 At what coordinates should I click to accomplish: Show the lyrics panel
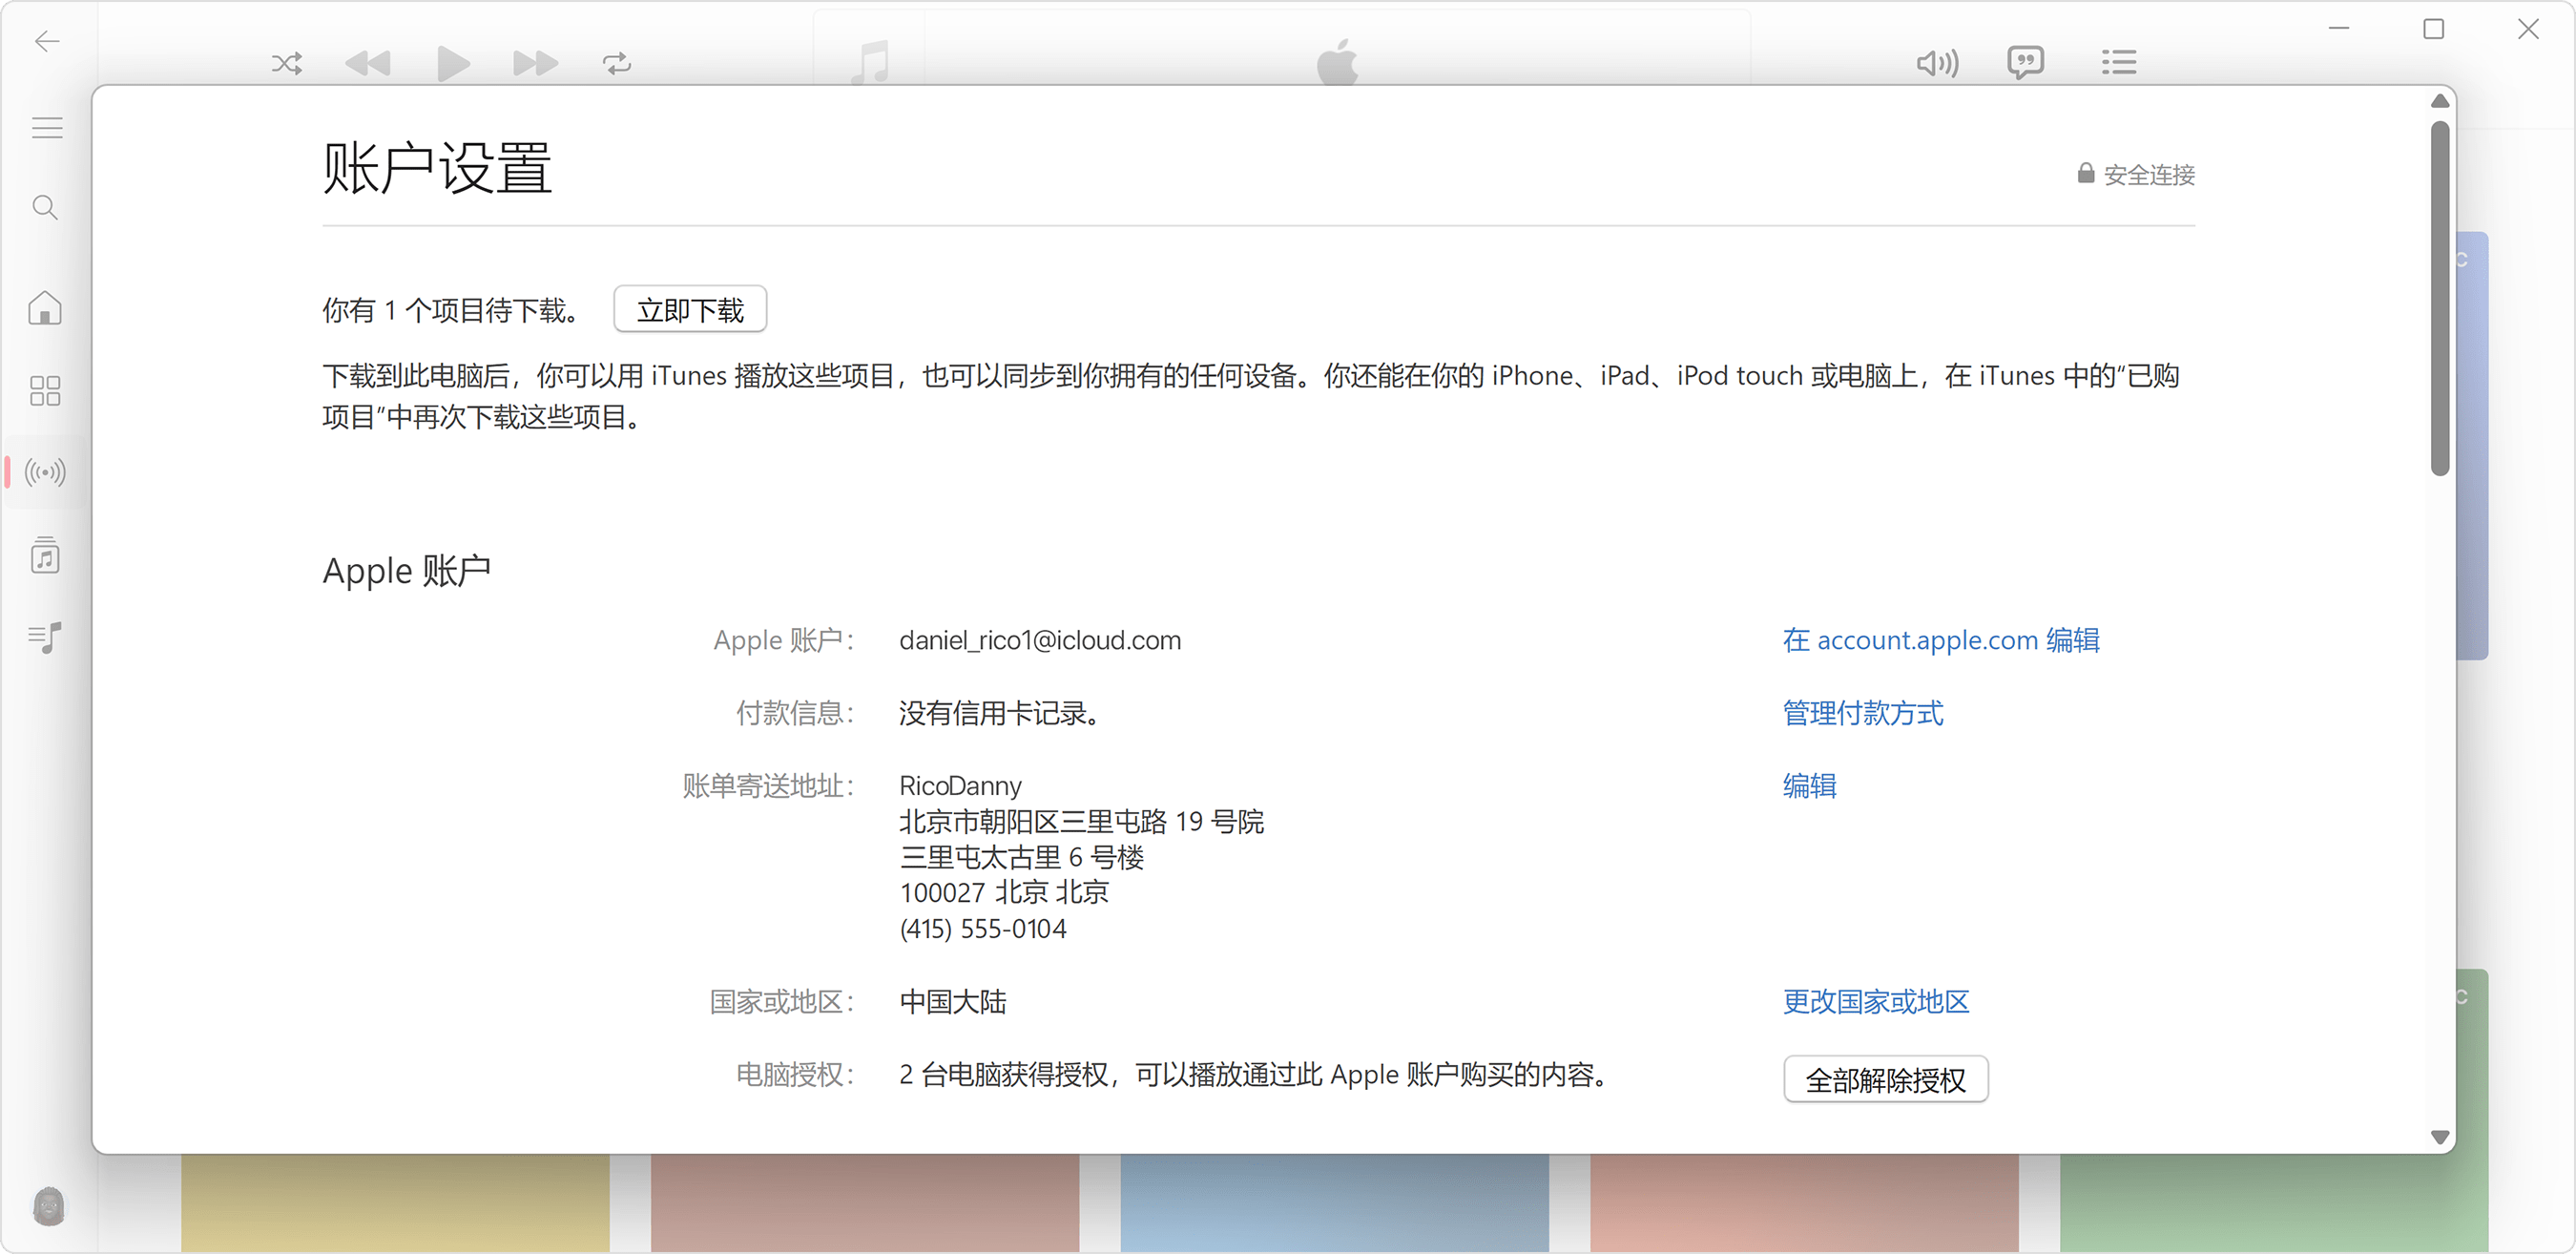[2026, 63]
